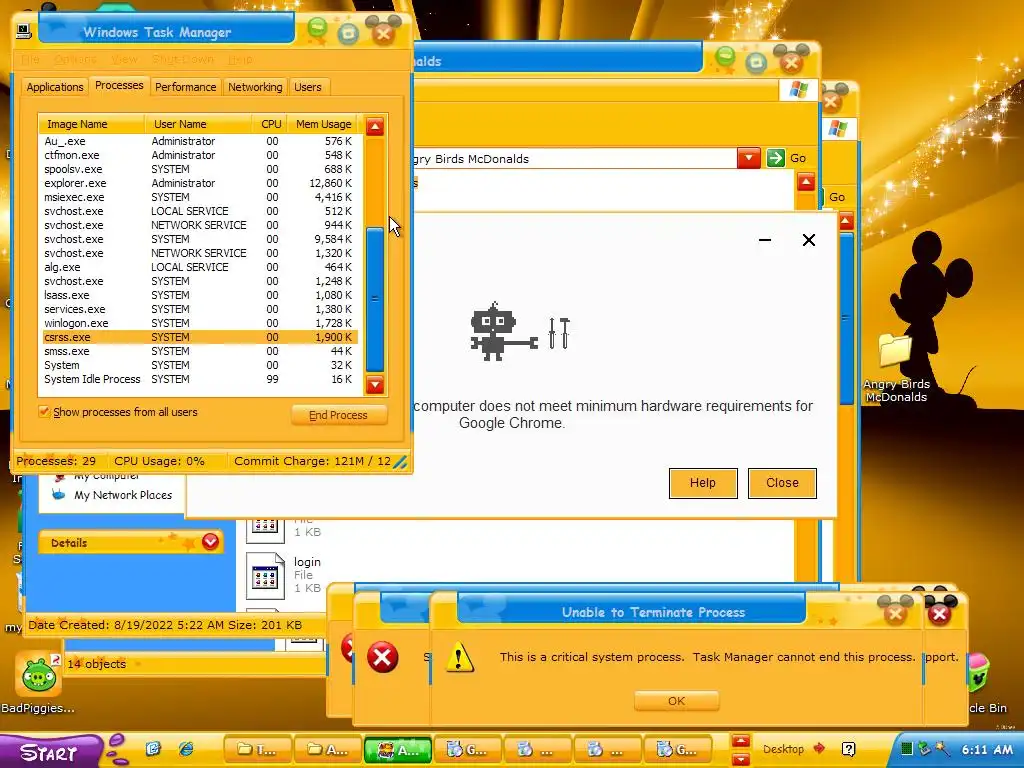Screen dimensions: 1024x768
Task: Sort by User Name column header
Action: 198,124
